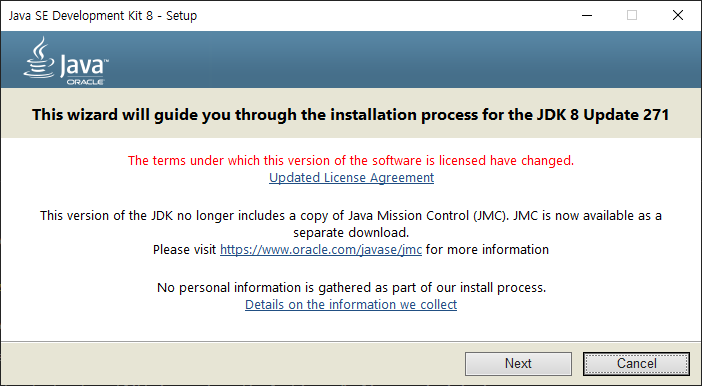The image size is (702, 386).
Task: Click the Next button to continue setup
Action: 518,363
